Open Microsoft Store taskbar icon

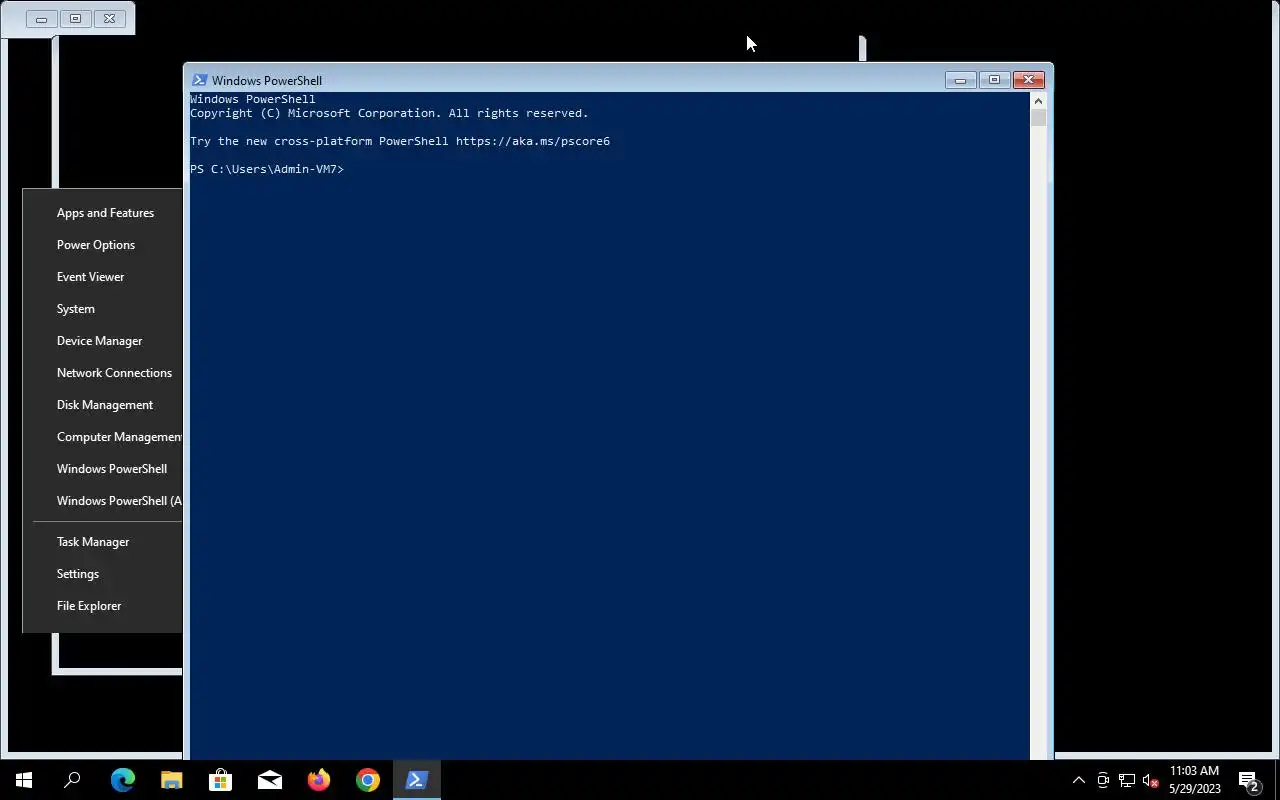click(x=220, y=780)
